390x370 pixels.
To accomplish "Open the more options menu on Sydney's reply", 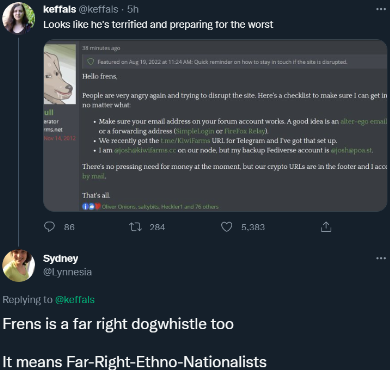I will click(x=381, y=258).
